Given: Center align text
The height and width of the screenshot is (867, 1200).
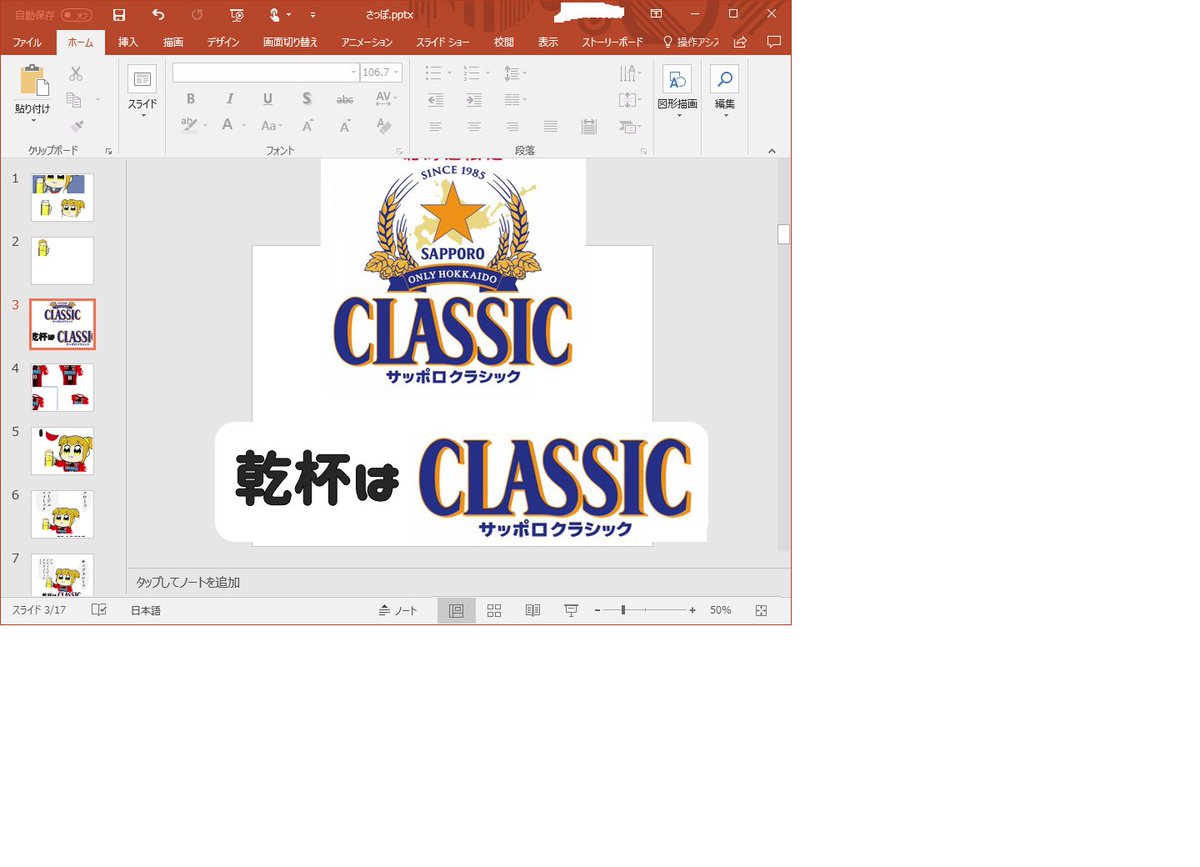Looking at the screenshot, I should (x=474, y=126).
